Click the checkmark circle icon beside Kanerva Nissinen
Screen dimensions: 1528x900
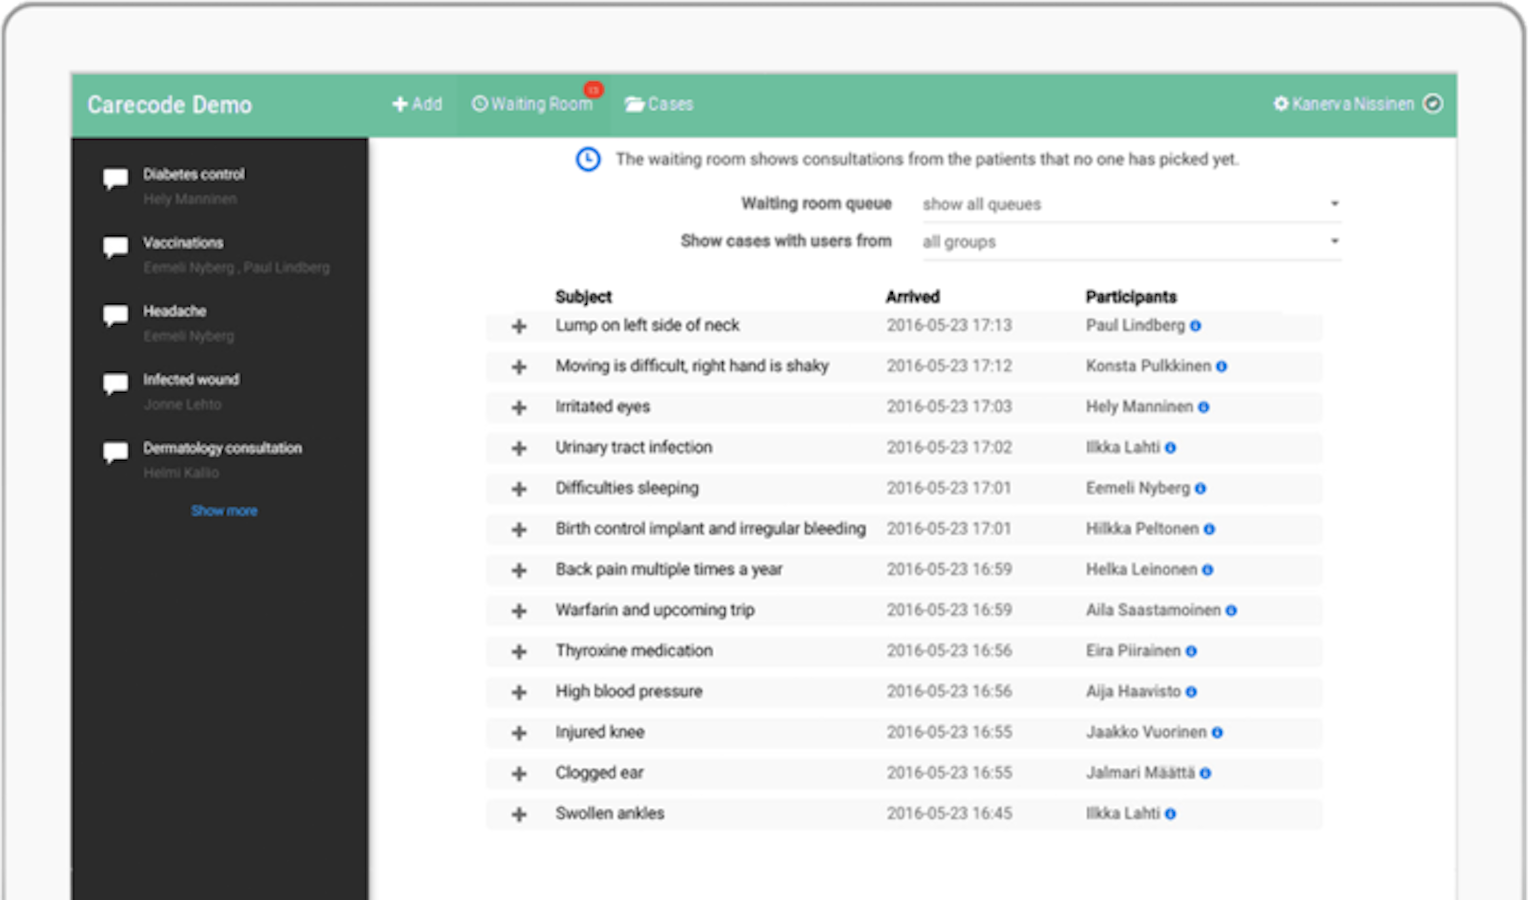[1433, 104]
